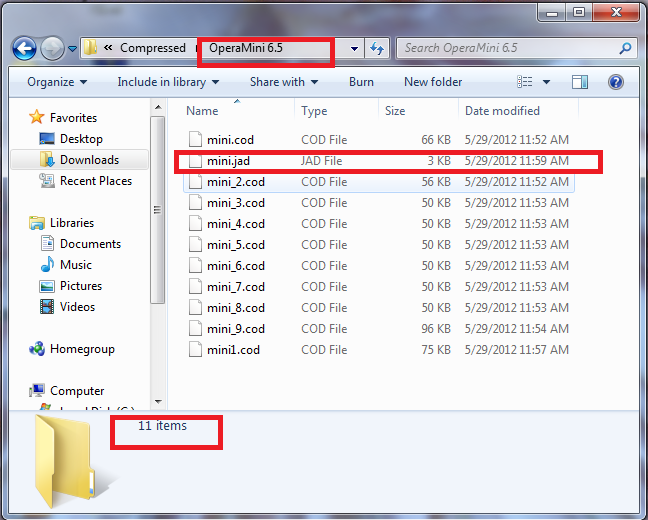The width and height of the screenshot is (648, 520).
Task: Select the mini_8.cod file
Action: [x=379, y=308]
